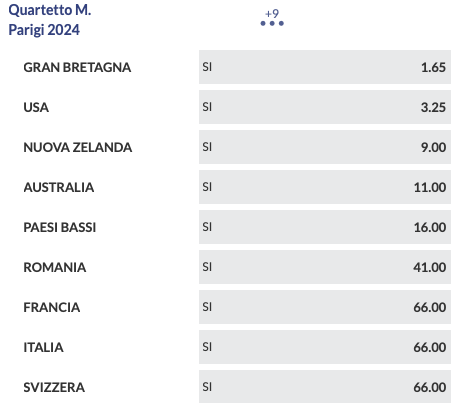Select Francia SI odds 66.00
Screen dimensions: 453x403
click(325, 307)
